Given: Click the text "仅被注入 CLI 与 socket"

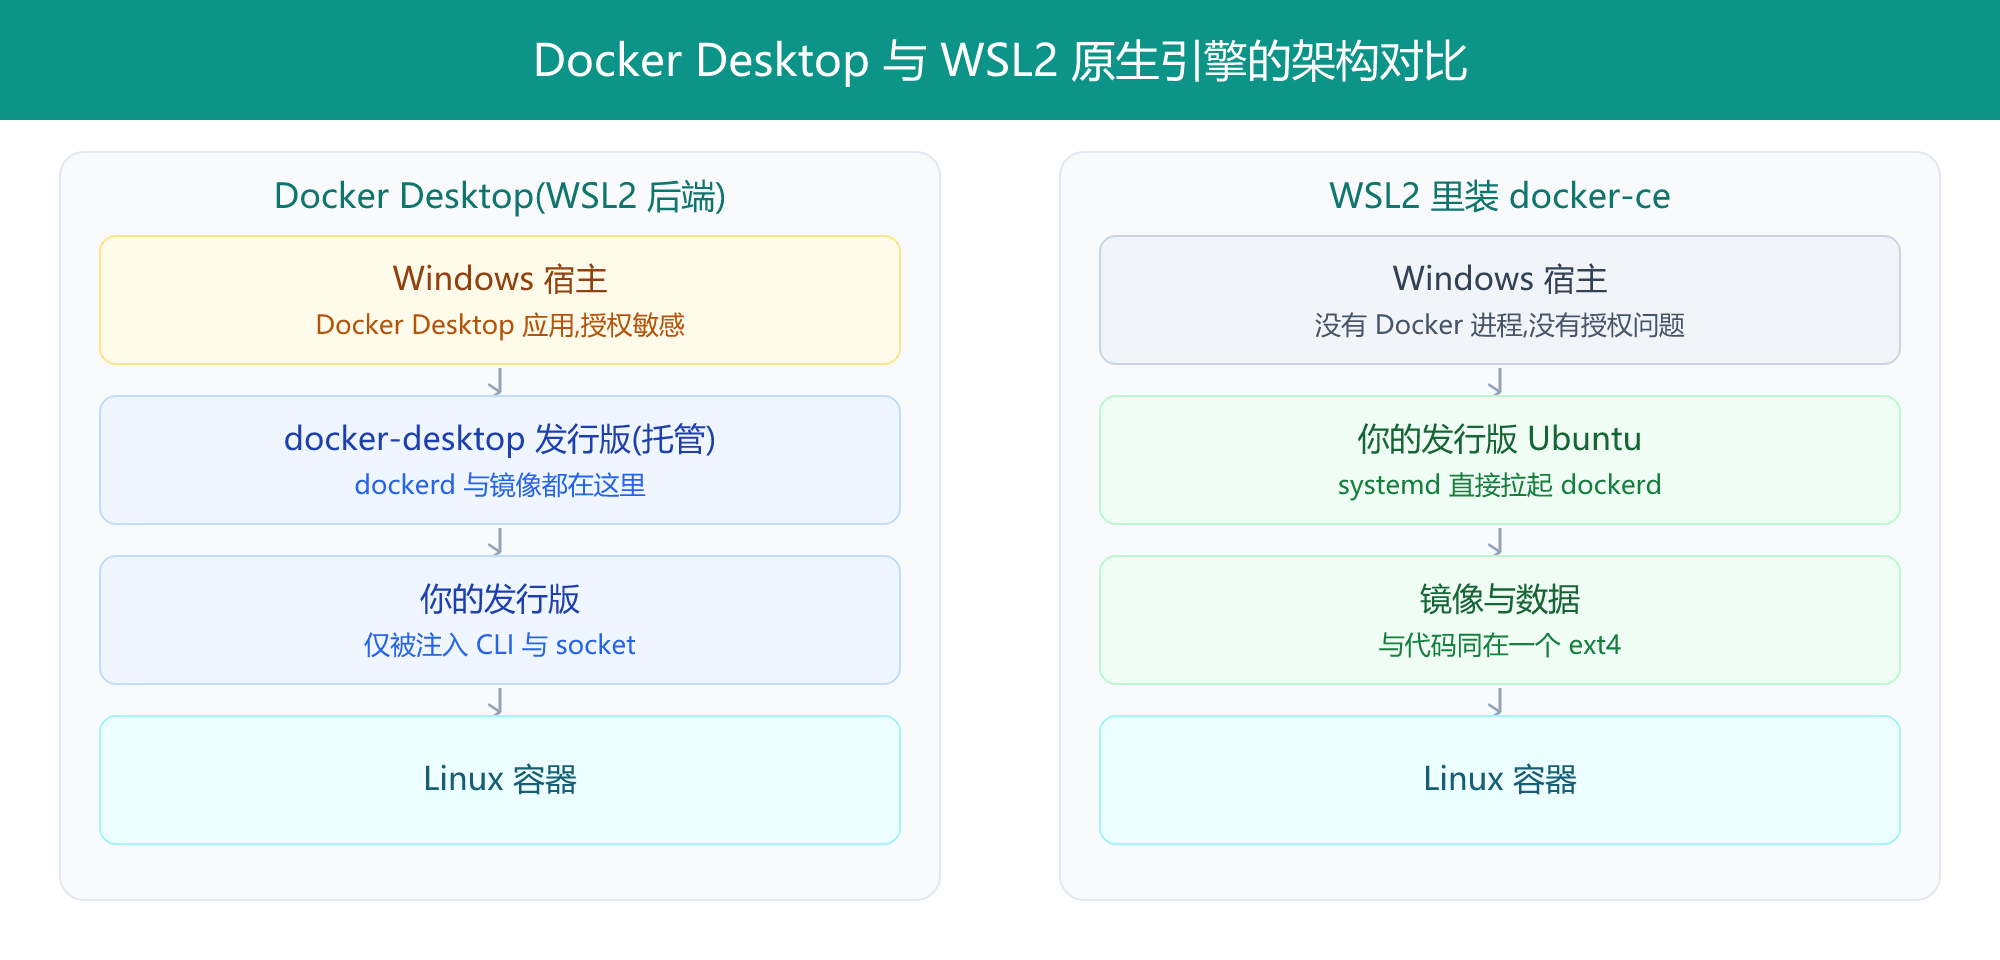Looking at the screenshot, I should pyautogui.click(x=500, y=645).
